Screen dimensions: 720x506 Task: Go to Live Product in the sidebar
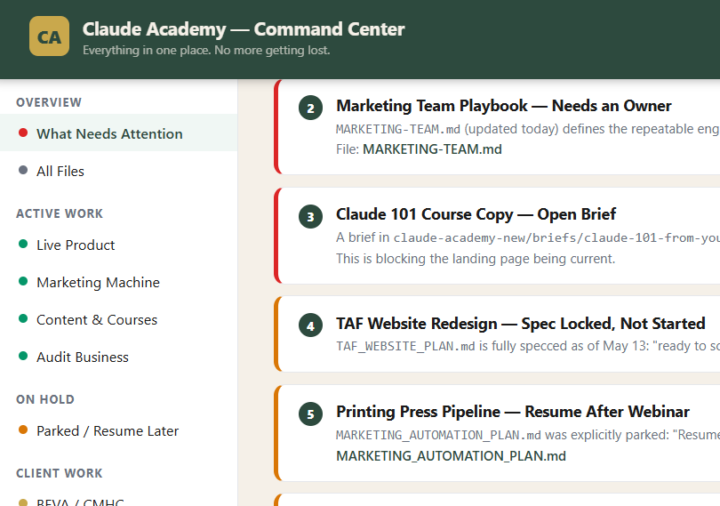118,245
